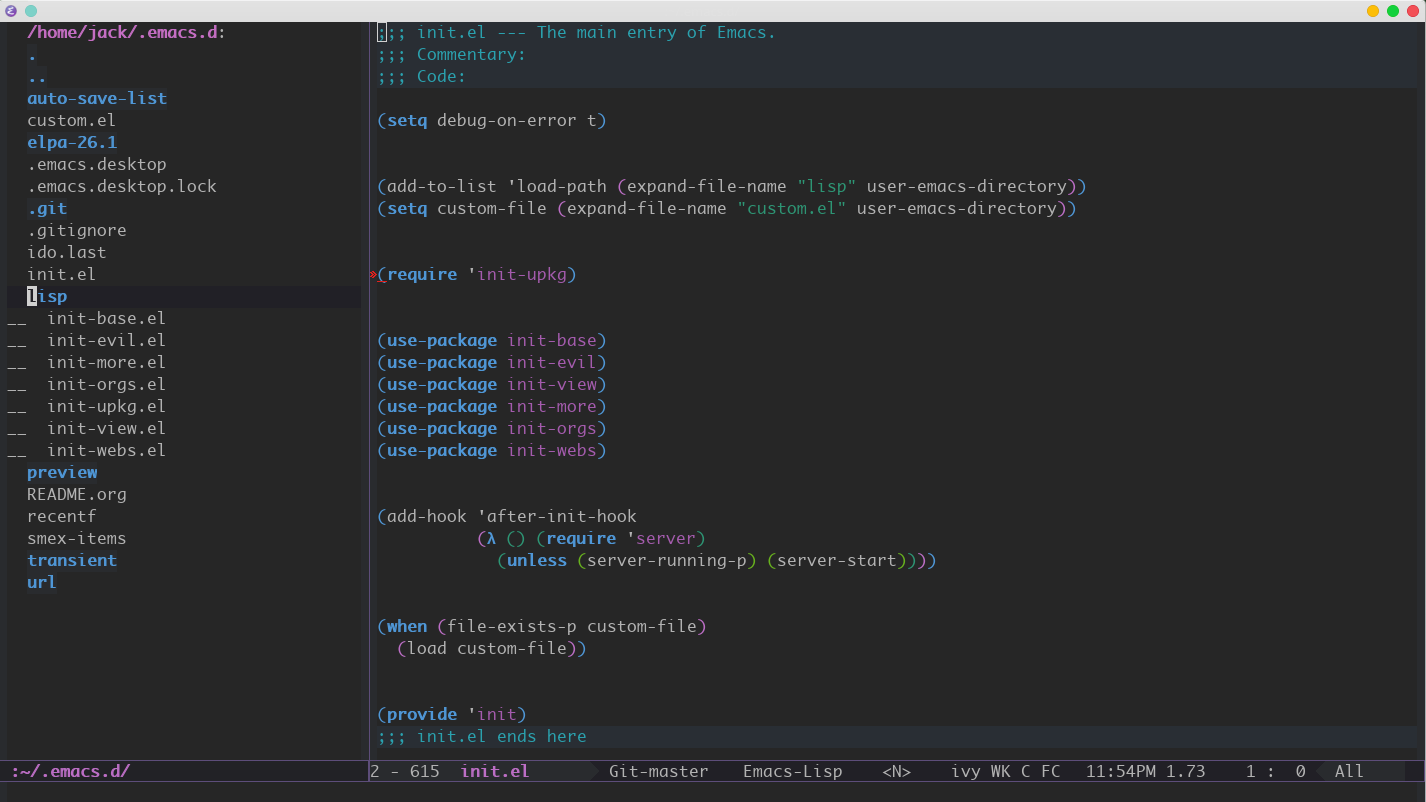The height and width of the screenshot is (802, 1426).
Task: Open init-upkg.el under lisp
Action: pyautogui.click(x=106, y=406)
